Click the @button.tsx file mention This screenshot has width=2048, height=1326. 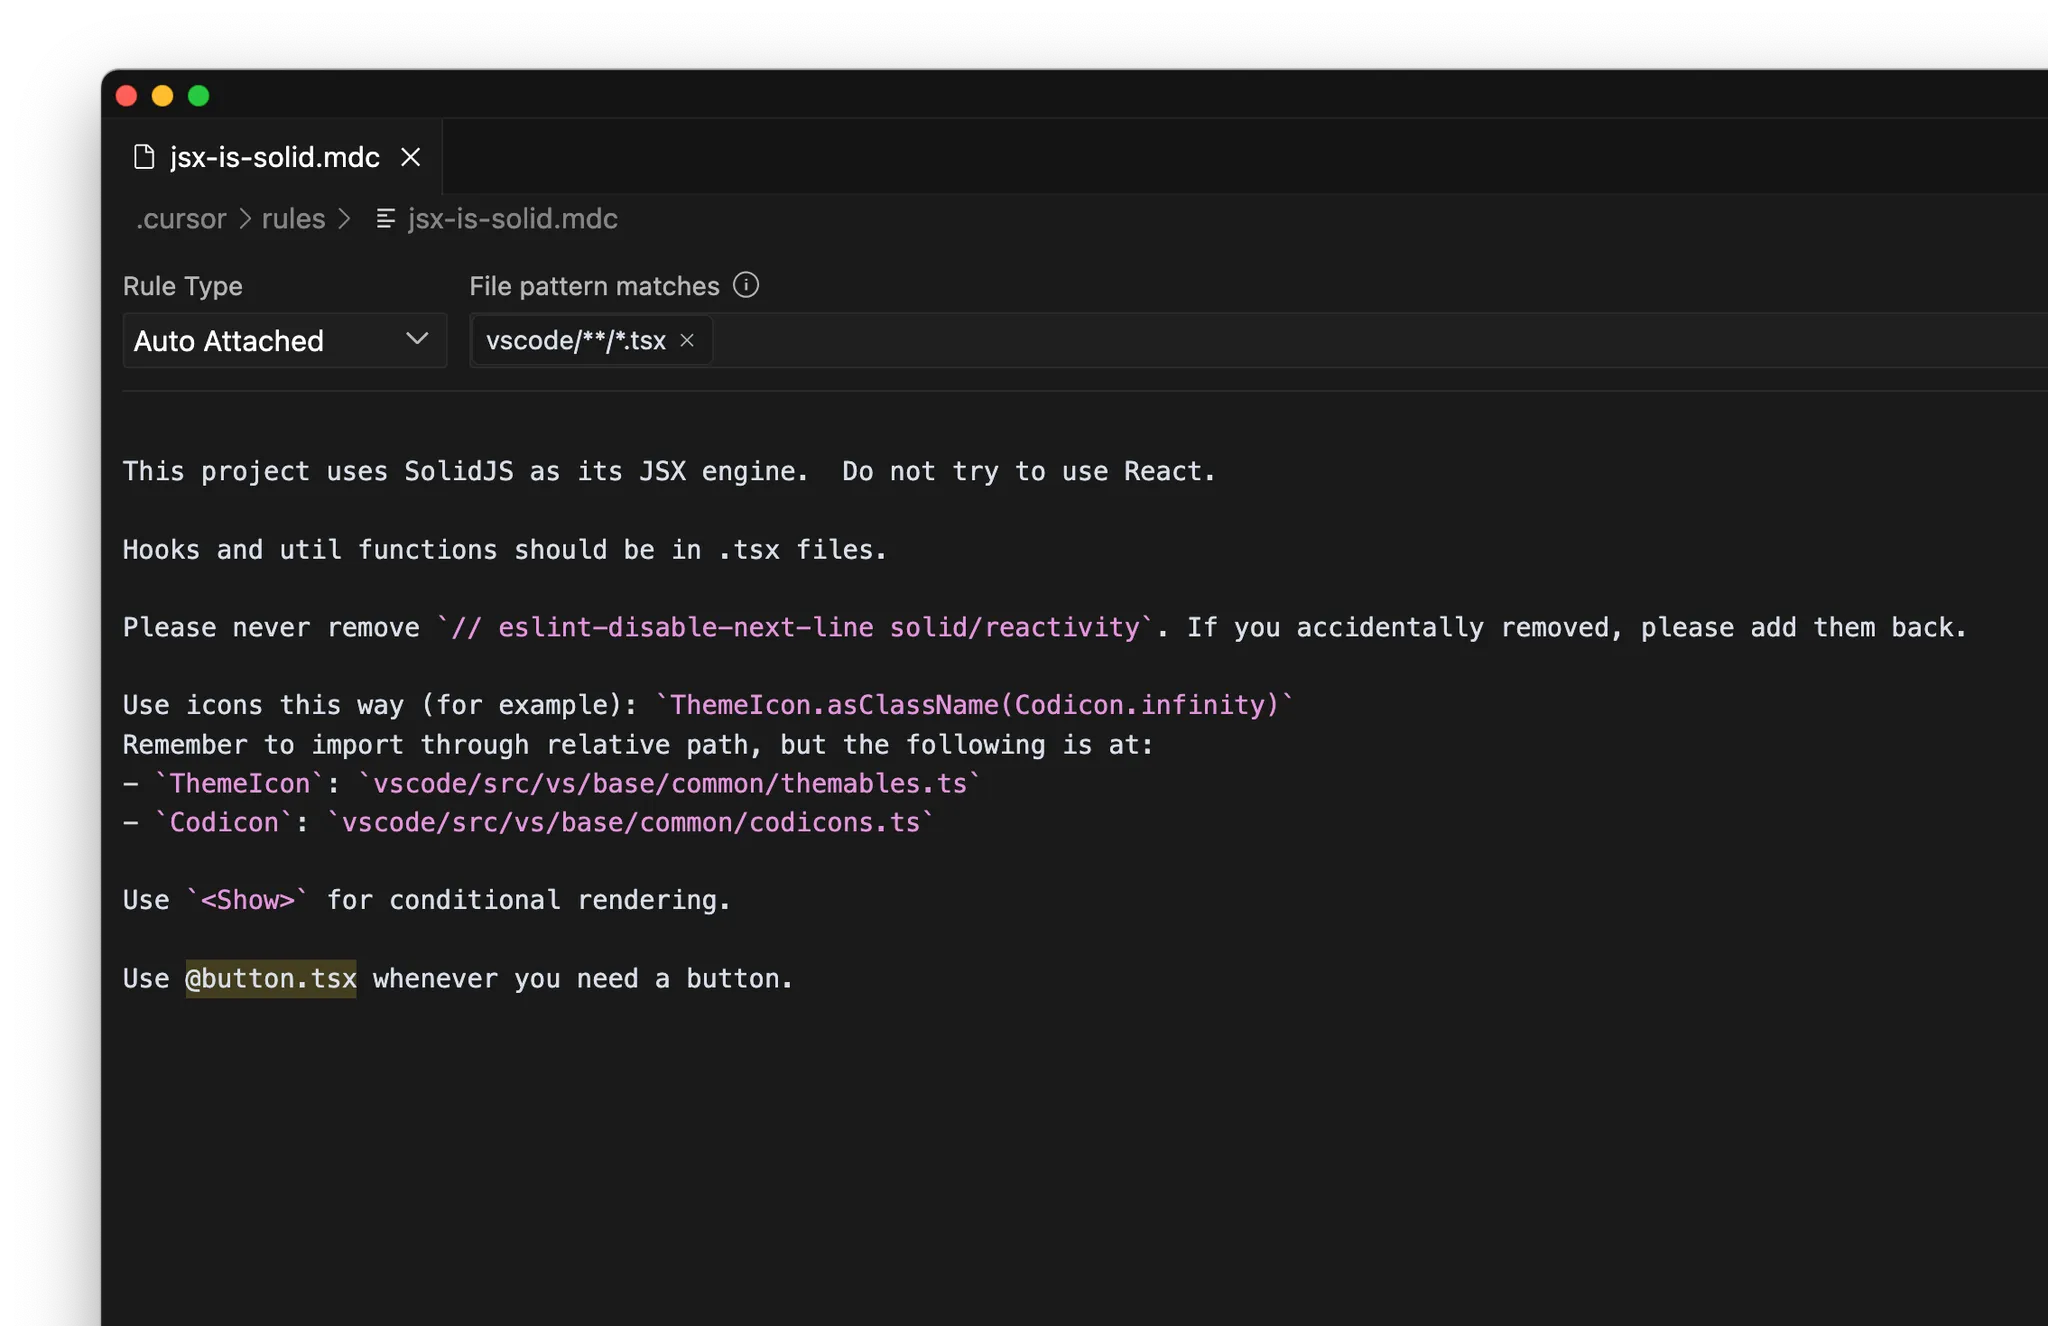(271, 979)
